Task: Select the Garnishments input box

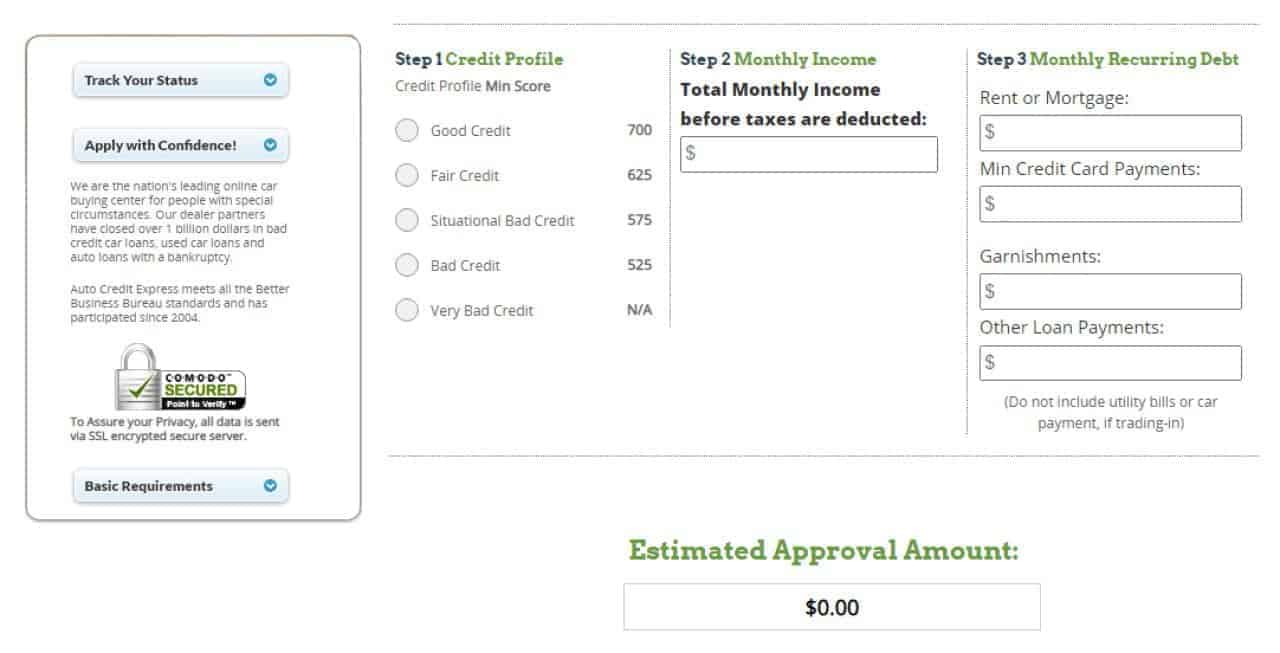Action: pyautogui.click(x=1111, y=291)
